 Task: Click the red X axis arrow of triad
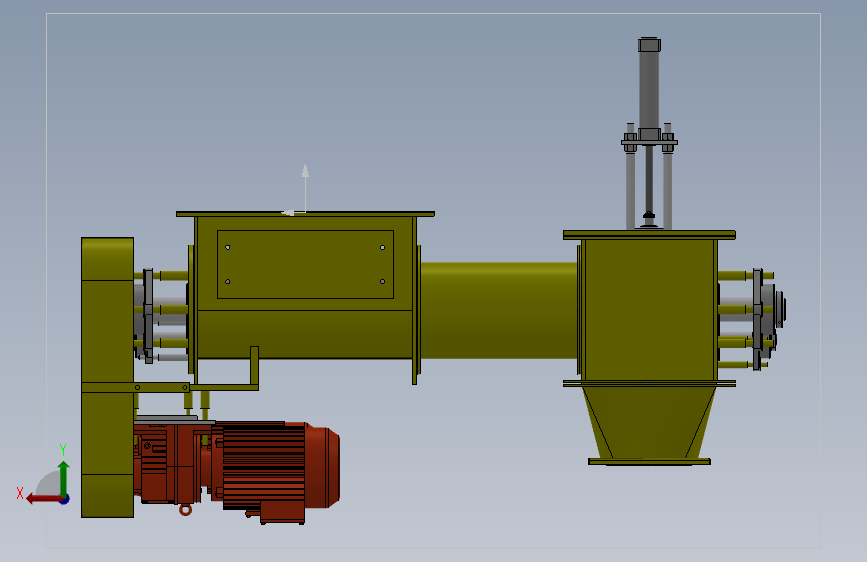coord(43,499)
